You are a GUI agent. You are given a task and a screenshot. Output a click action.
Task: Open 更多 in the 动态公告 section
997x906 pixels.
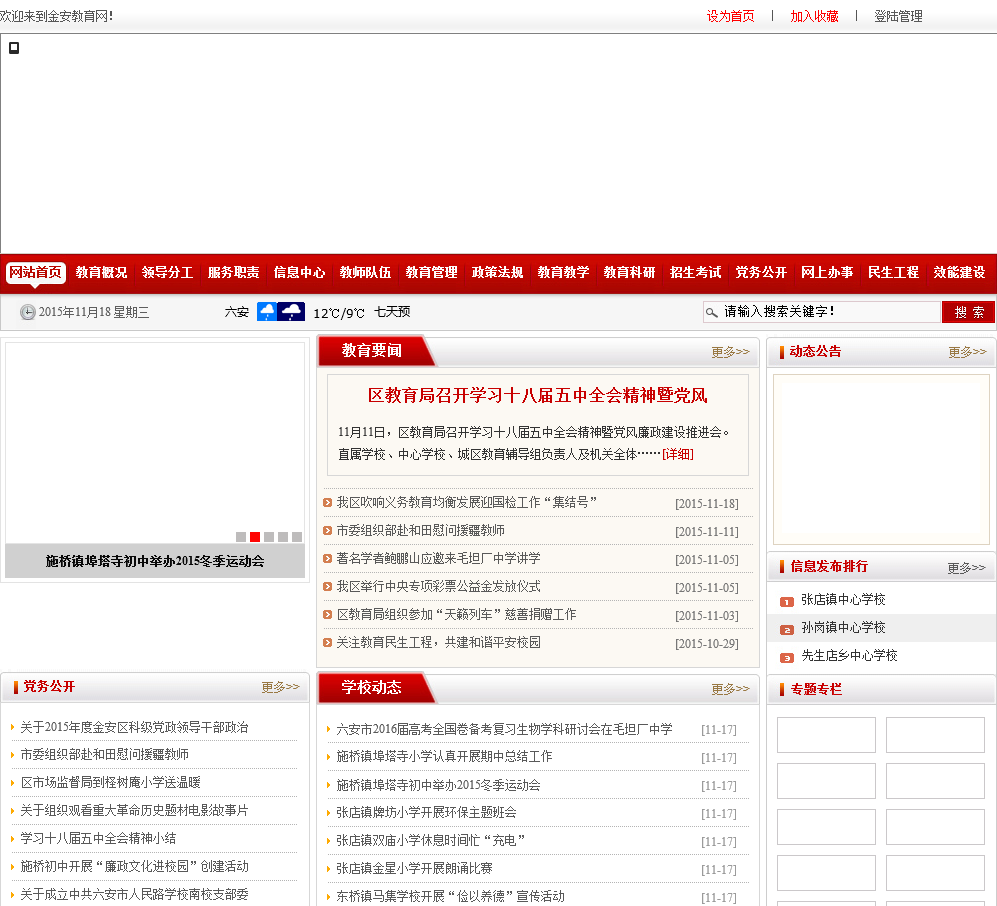(967, 352)
